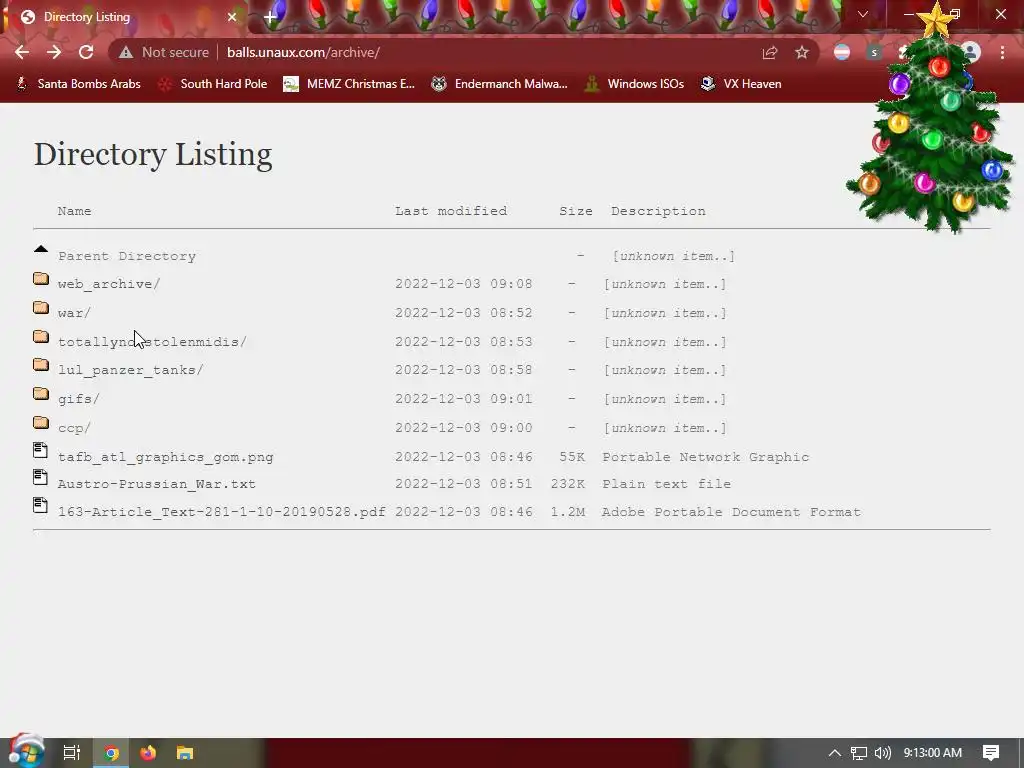1024x768 pixels.
Task: Open the web_archive/ folder
Action: coord(109,284)
